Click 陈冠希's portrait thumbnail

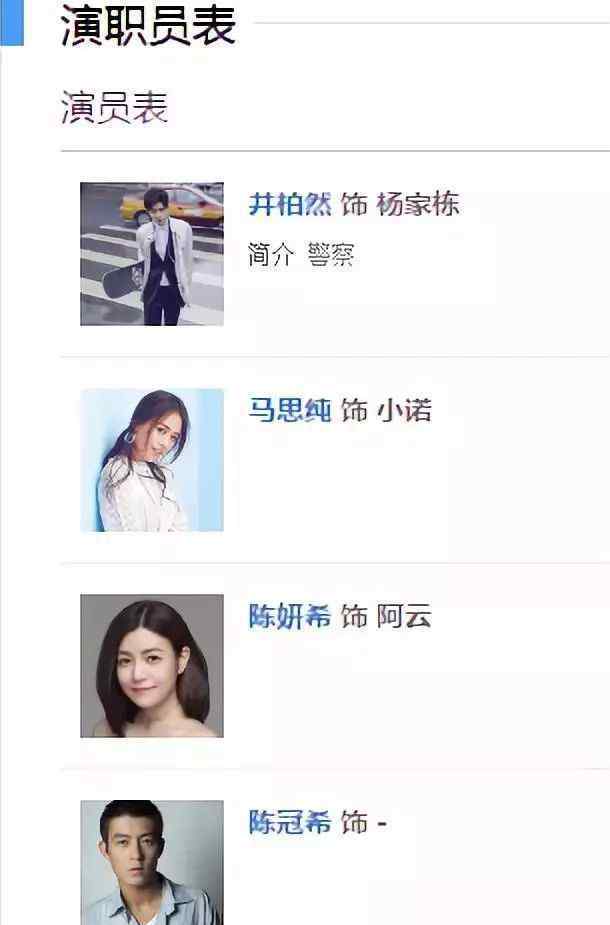click(x=152, y=862)
